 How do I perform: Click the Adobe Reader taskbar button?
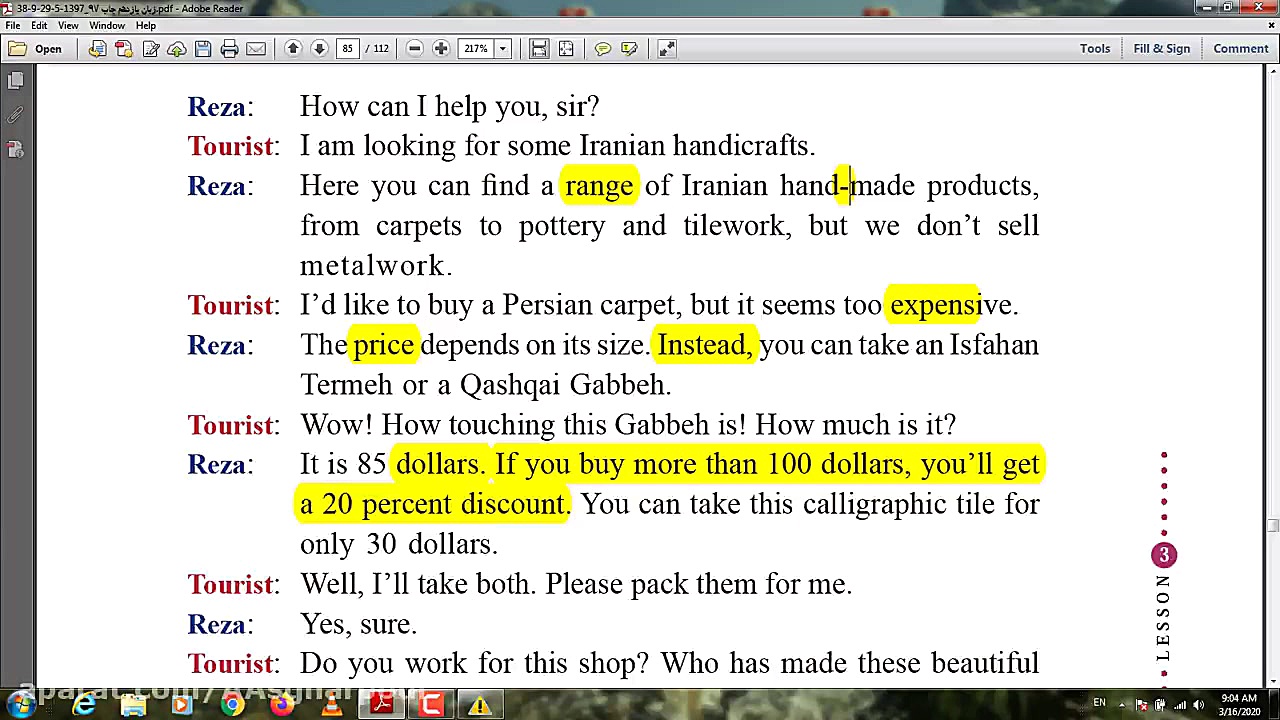pos(381,705)
